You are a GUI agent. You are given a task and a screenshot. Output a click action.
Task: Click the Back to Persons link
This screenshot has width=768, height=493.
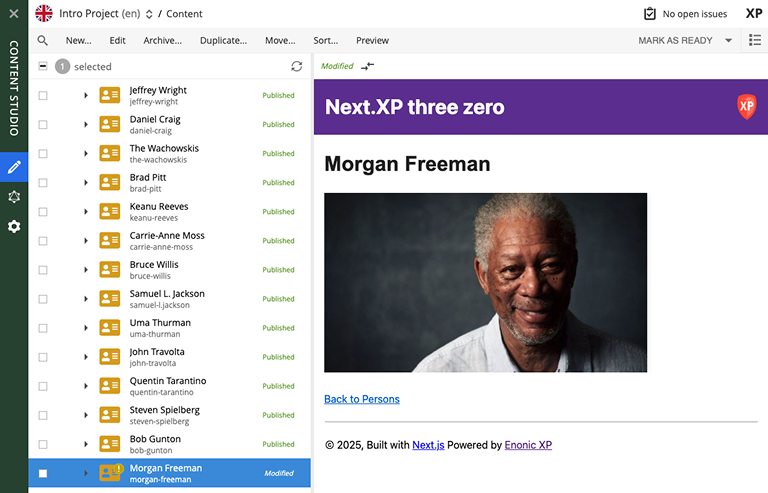(x=361, y=399)
